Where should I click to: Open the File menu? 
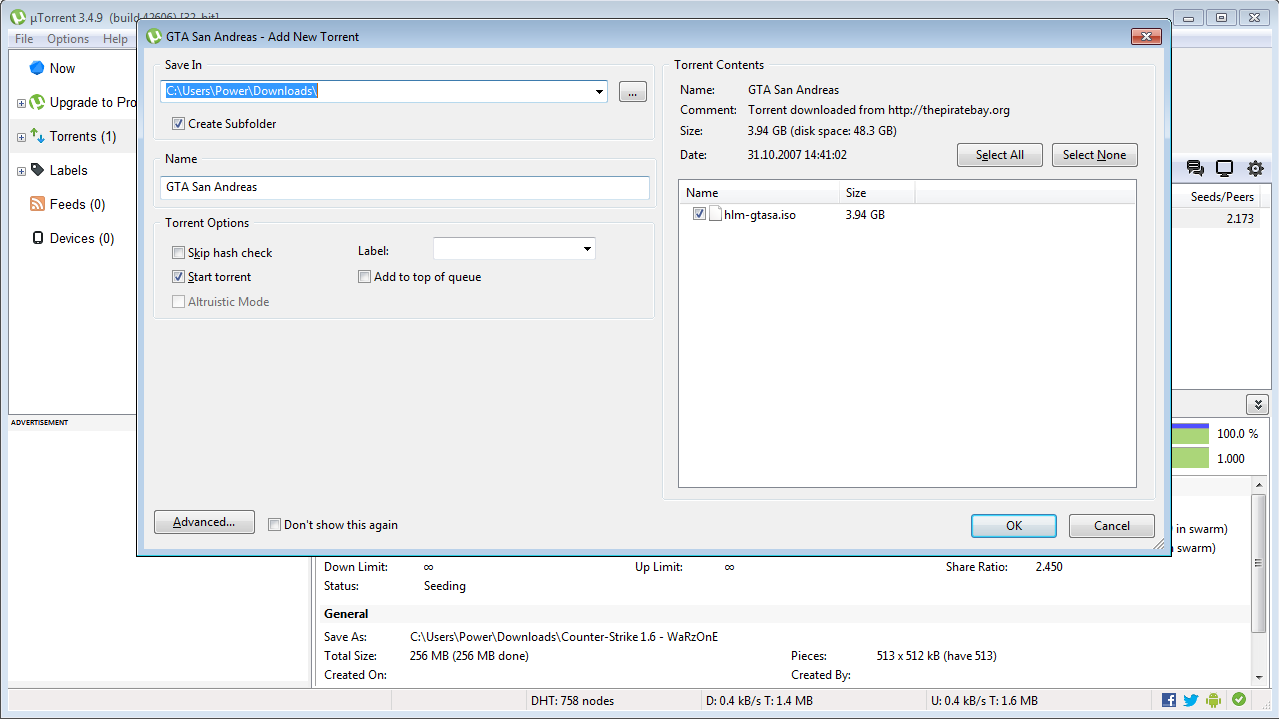click(24, 39)
